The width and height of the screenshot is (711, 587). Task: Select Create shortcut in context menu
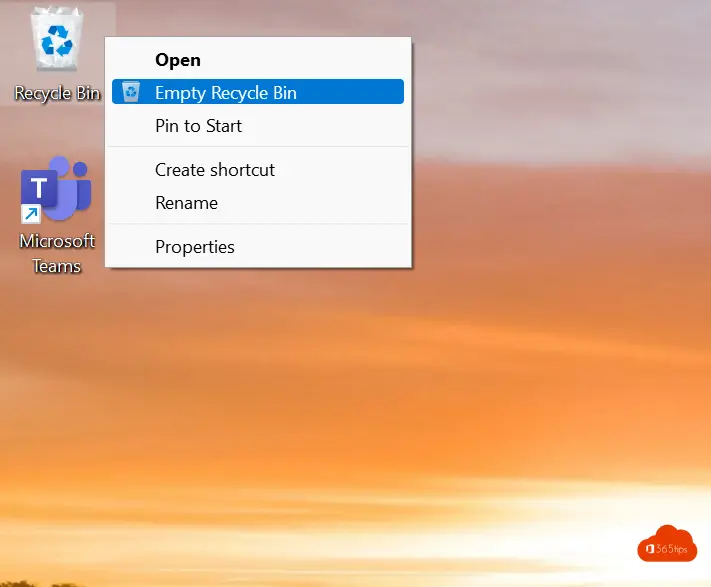[x=258, y=170]
